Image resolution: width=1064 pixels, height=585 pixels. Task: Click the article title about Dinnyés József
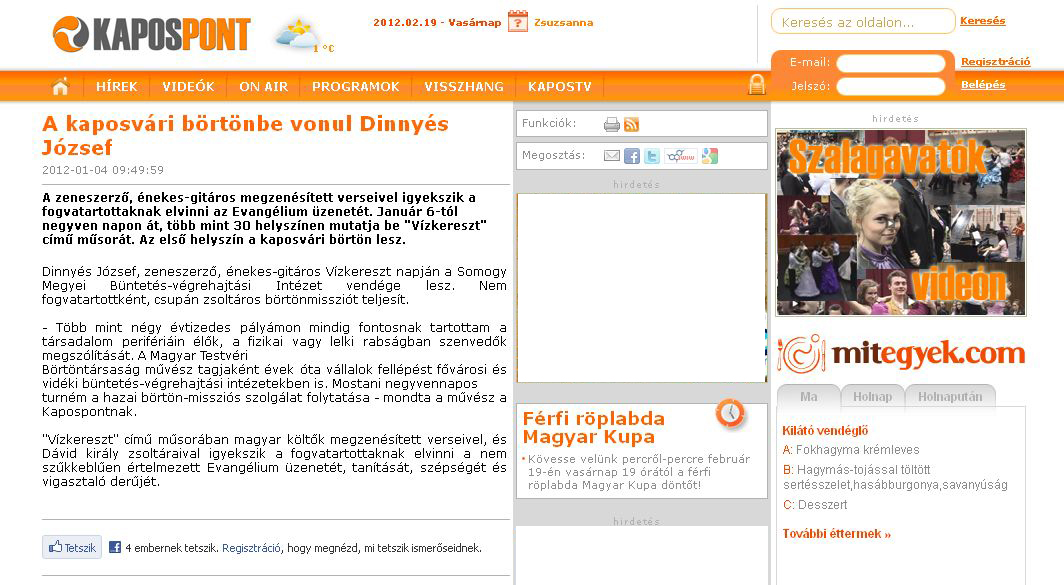[245, 135]
